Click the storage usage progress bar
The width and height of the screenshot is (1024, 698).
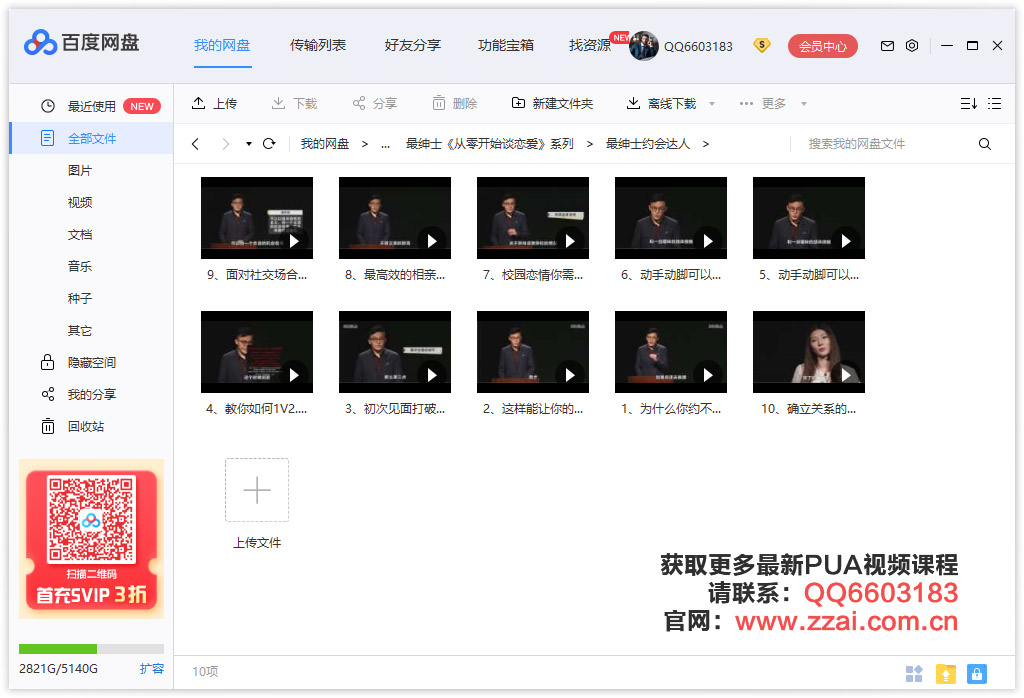pos(91,649)
